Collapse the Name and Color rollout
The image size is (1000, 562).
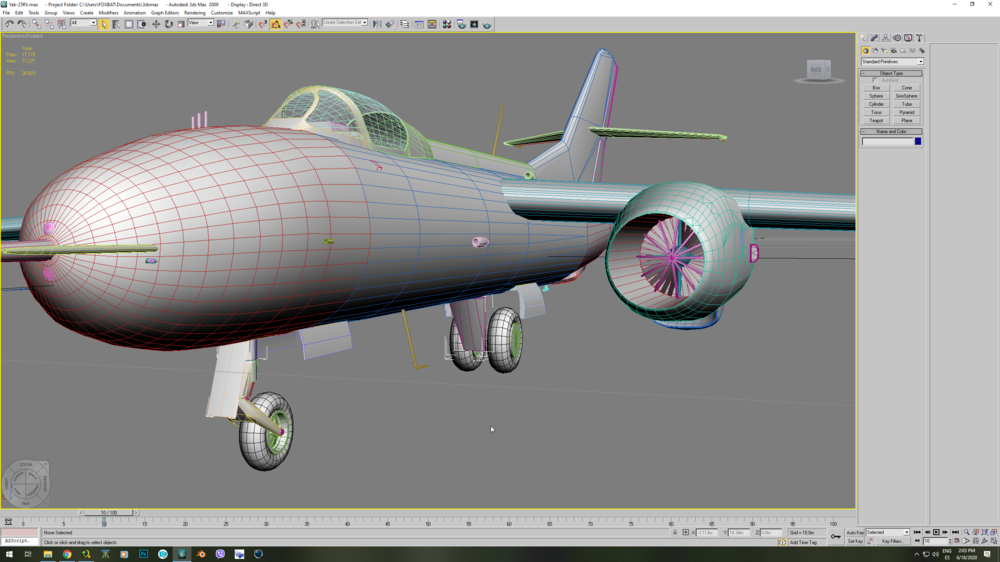tap(891, 131)
